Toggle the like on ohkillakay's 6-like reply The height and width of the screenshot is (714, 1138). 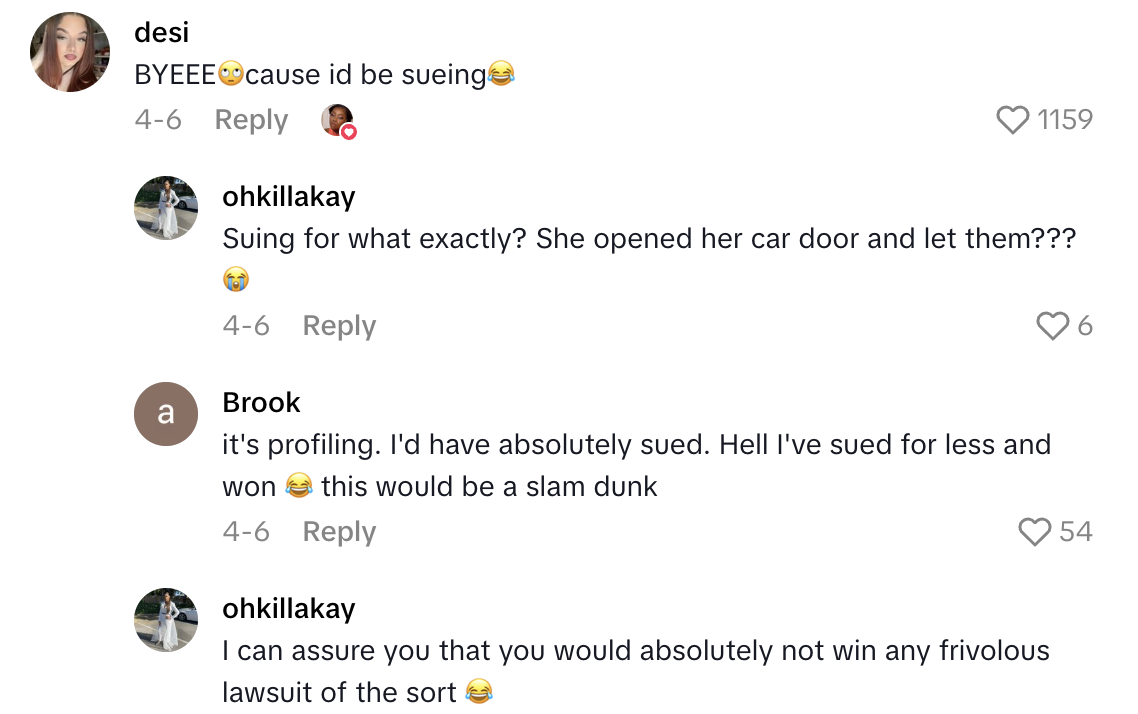[1051, 325]
